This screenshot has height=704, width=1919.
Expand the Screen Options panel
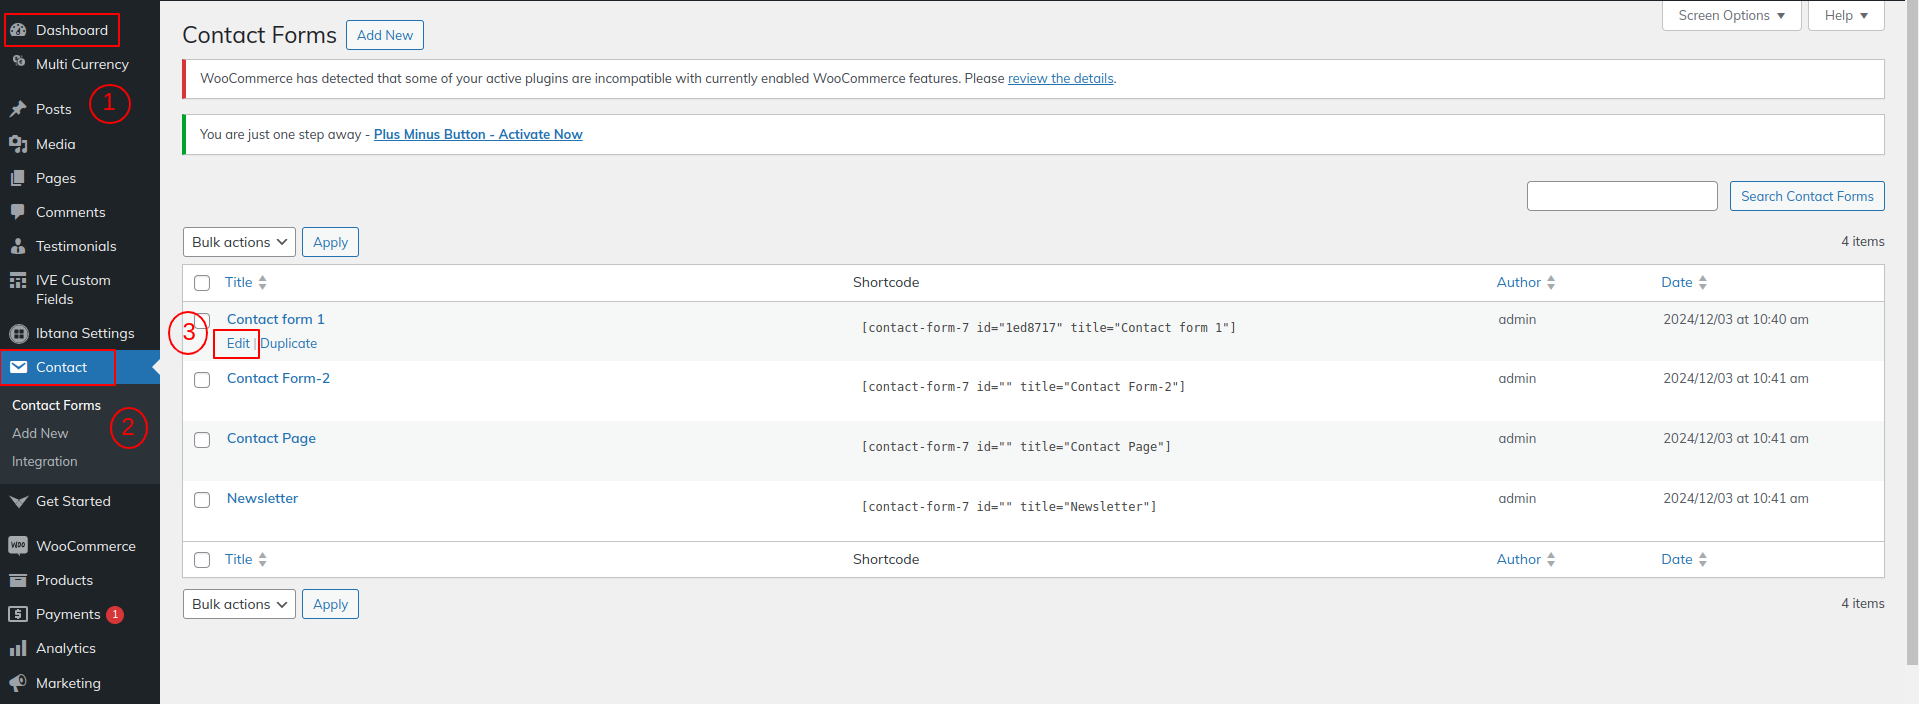(1731, 16)
